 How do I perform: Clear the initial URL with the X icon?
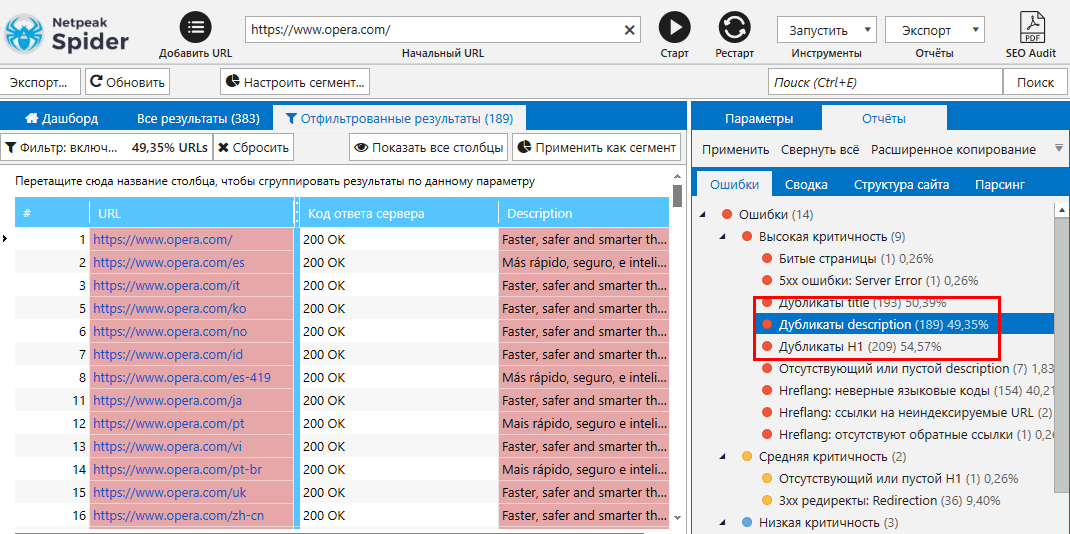coord(629,30)
